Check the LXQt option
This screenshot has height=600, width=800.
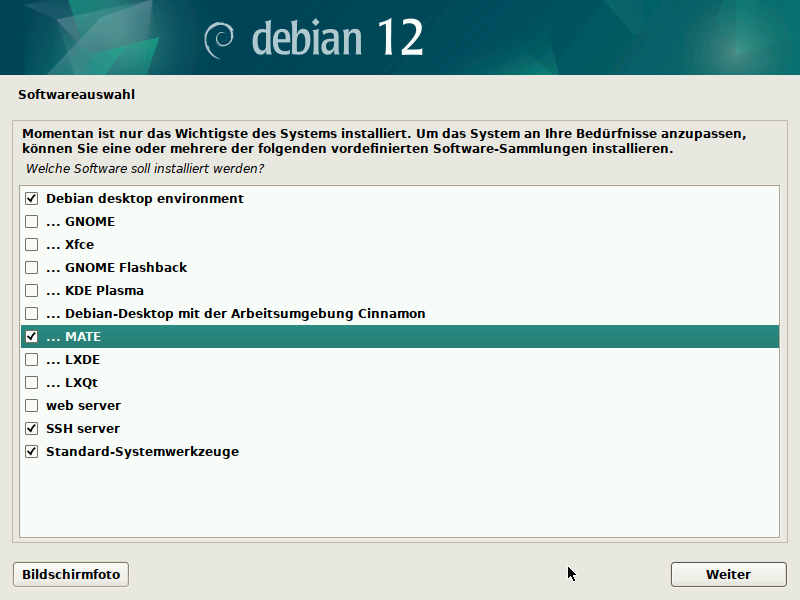click(32, 383)
